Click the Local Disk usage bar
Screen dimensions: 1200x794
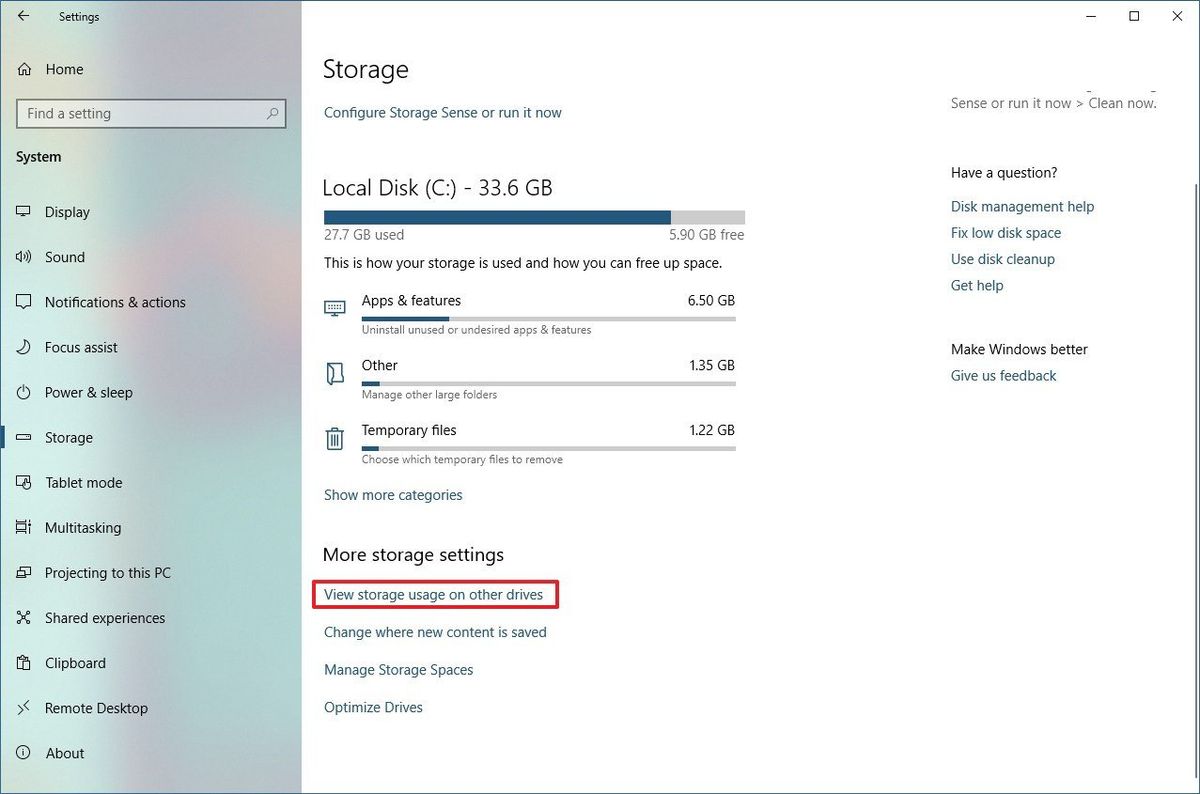[533, 216]
